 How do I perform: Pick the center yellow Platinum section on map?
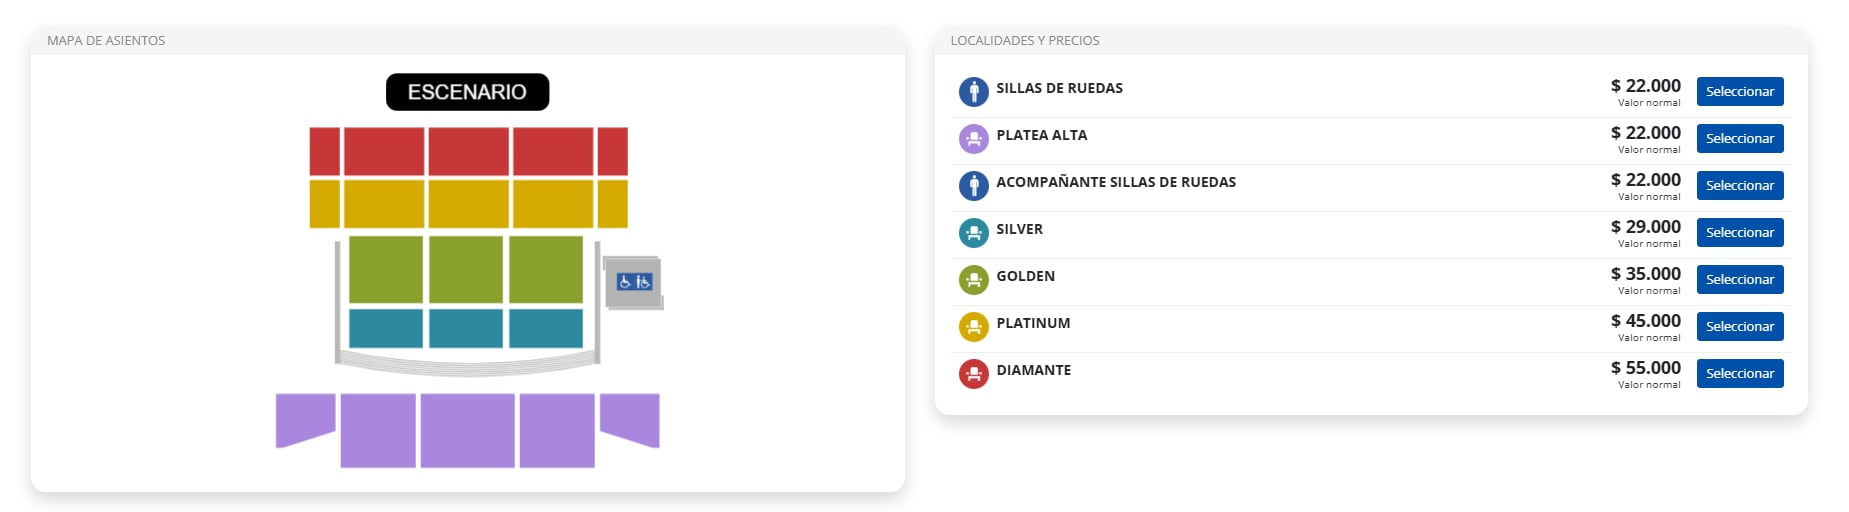click(x=468, y=204)
